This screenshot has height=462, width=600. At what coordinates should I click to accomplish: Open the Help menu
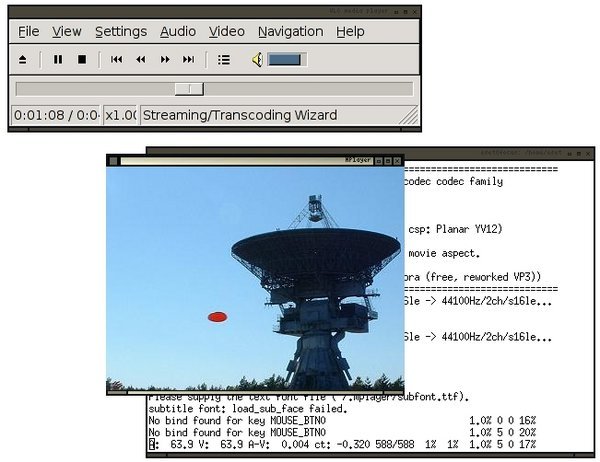pyautogui.click(x=350, y=31)
